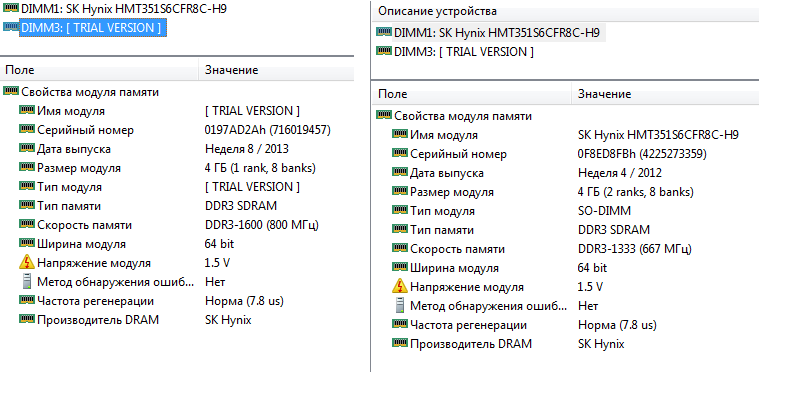Click memory chip icon of left highlighted DIMM3 entry
The height and width of the screenshot is (408, 792).
pos(11,26)
